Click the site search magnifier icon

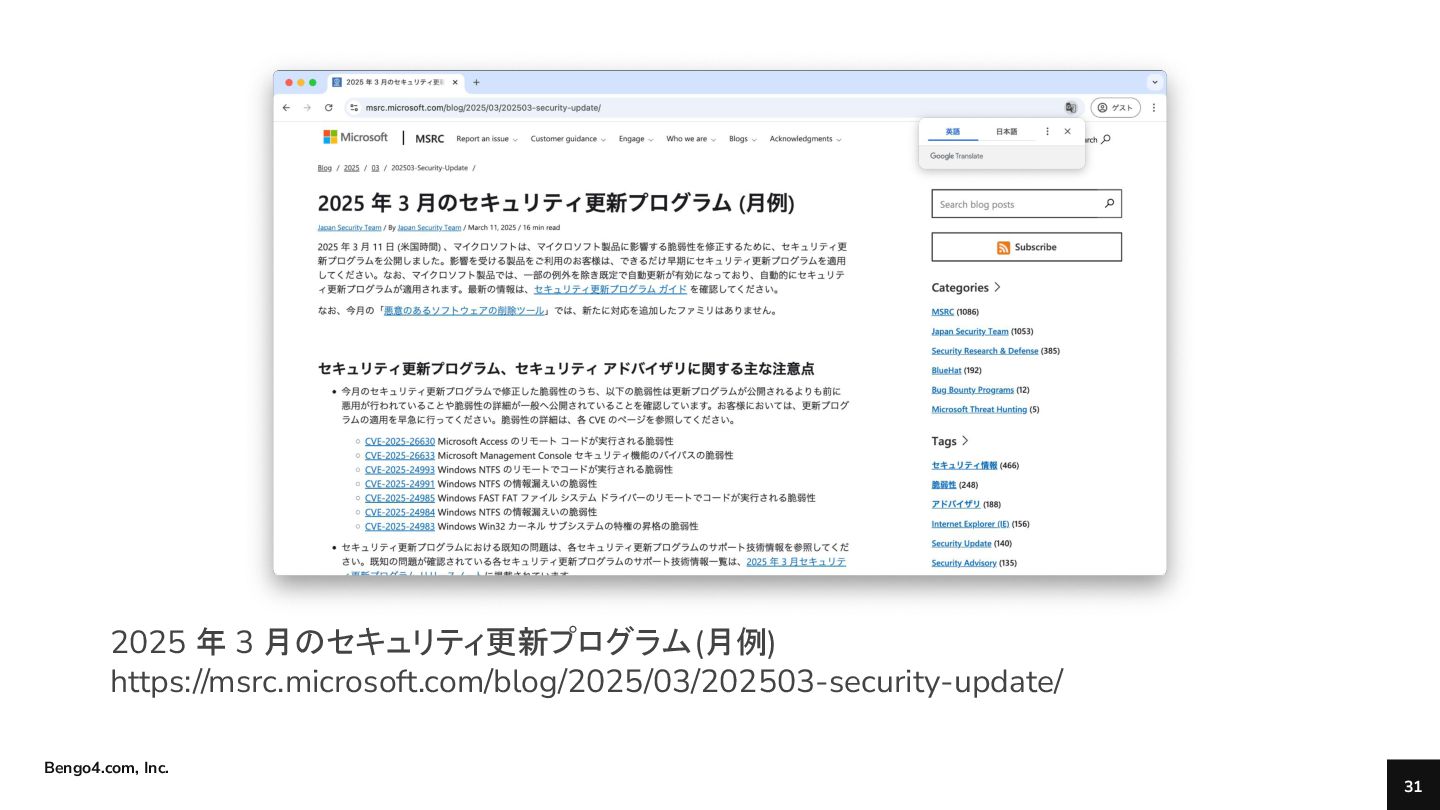click(x=1105, y=139)
